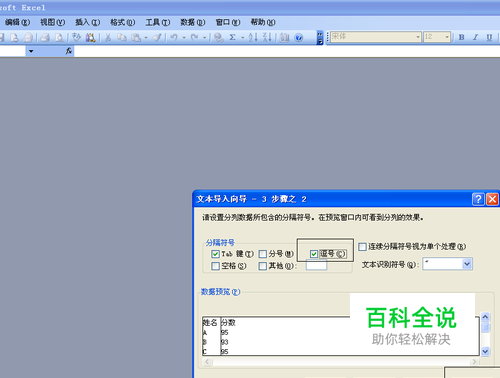
Task: Click preview scrollbar up arrow
Action: (x=485, y=317)
